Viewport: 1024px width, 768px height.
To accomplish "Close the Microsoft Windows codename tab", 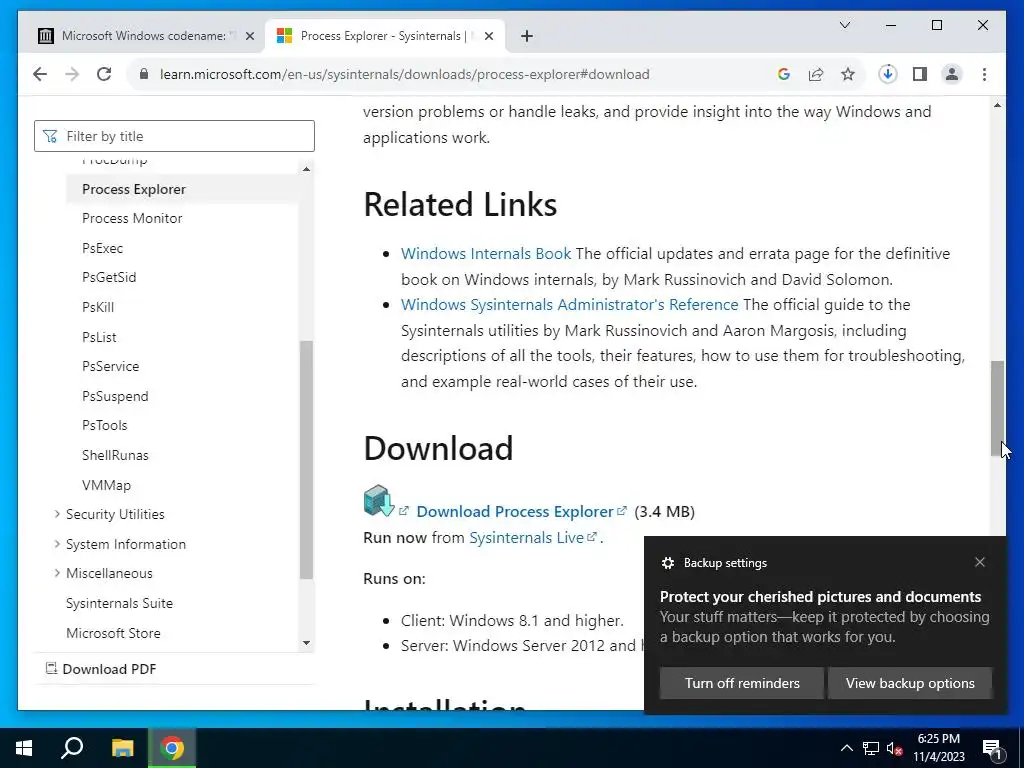I will [249, 36].
